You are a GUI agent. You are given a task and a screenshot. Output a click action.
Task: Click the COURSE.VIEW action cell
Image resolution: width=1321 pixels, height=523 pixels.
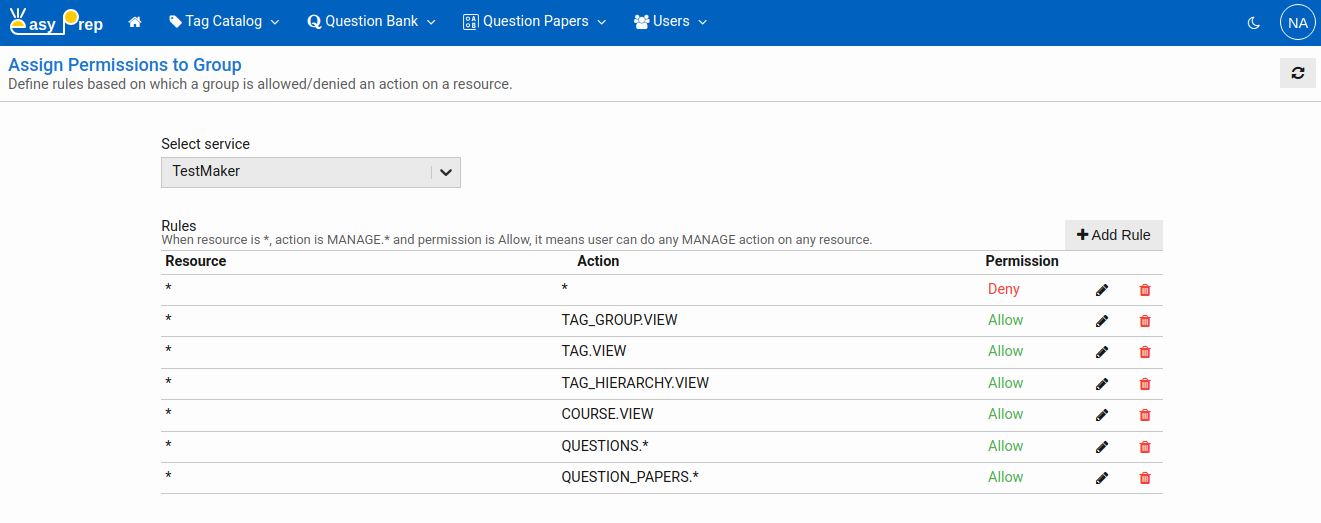(x=608, y=414)
